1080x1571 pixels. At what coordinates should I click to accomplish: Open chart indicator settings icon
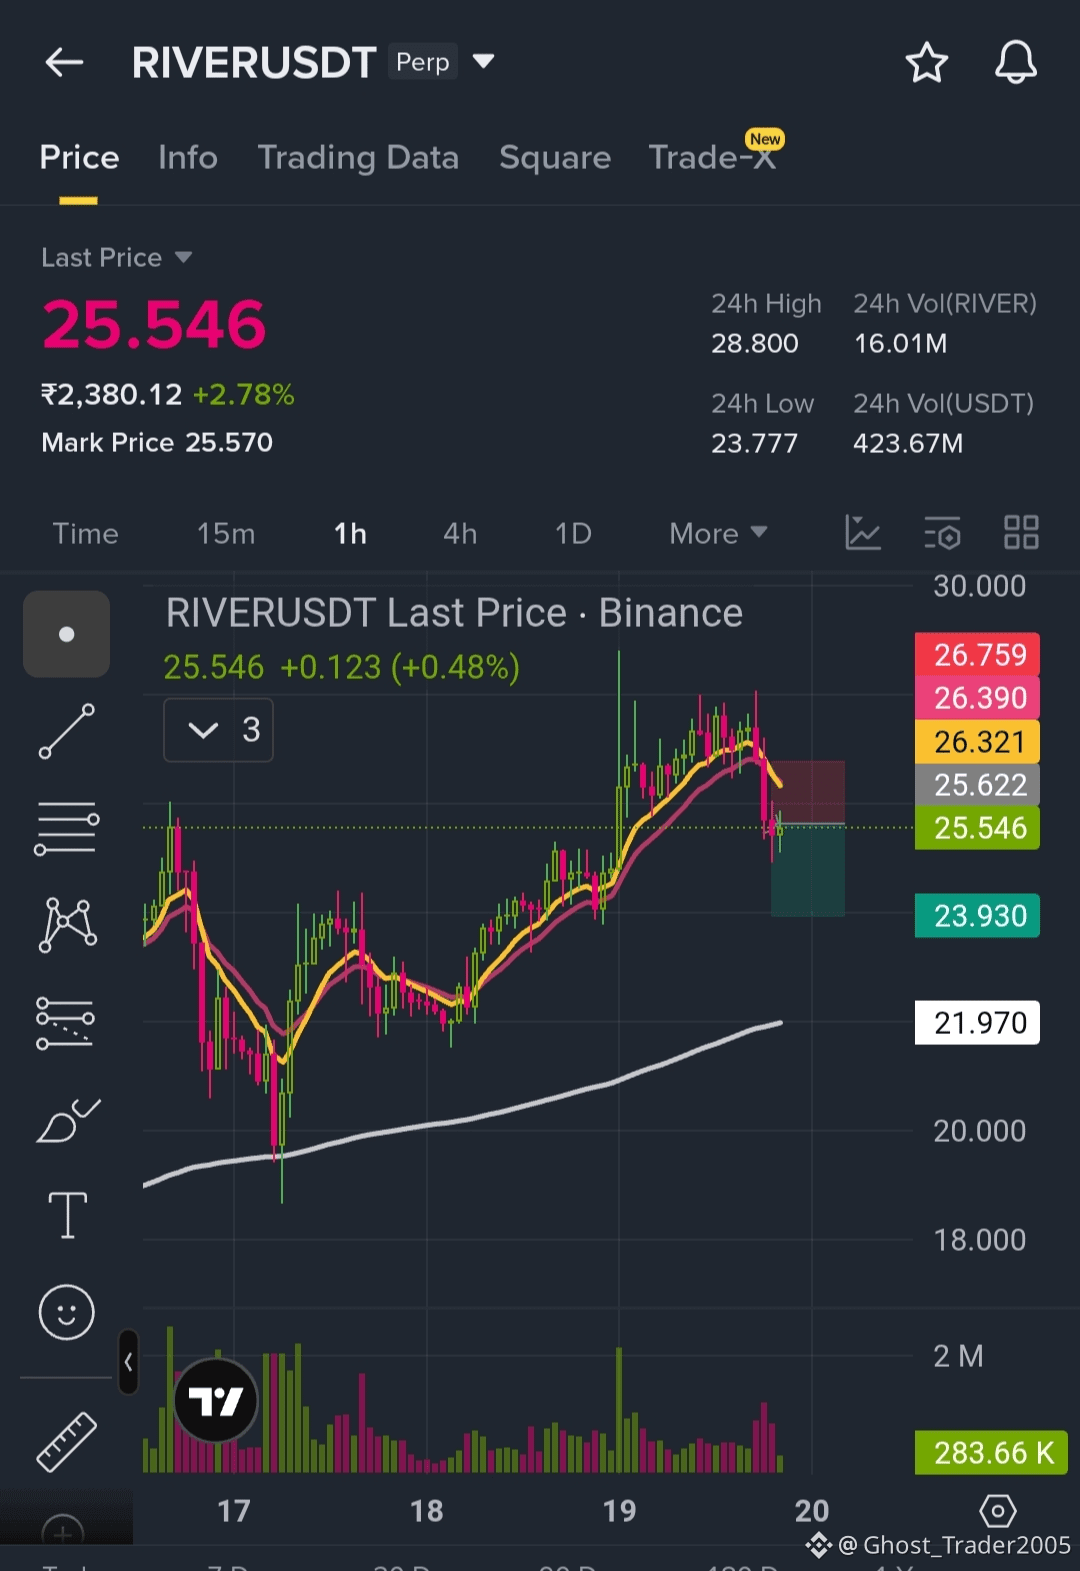point(942,533)
